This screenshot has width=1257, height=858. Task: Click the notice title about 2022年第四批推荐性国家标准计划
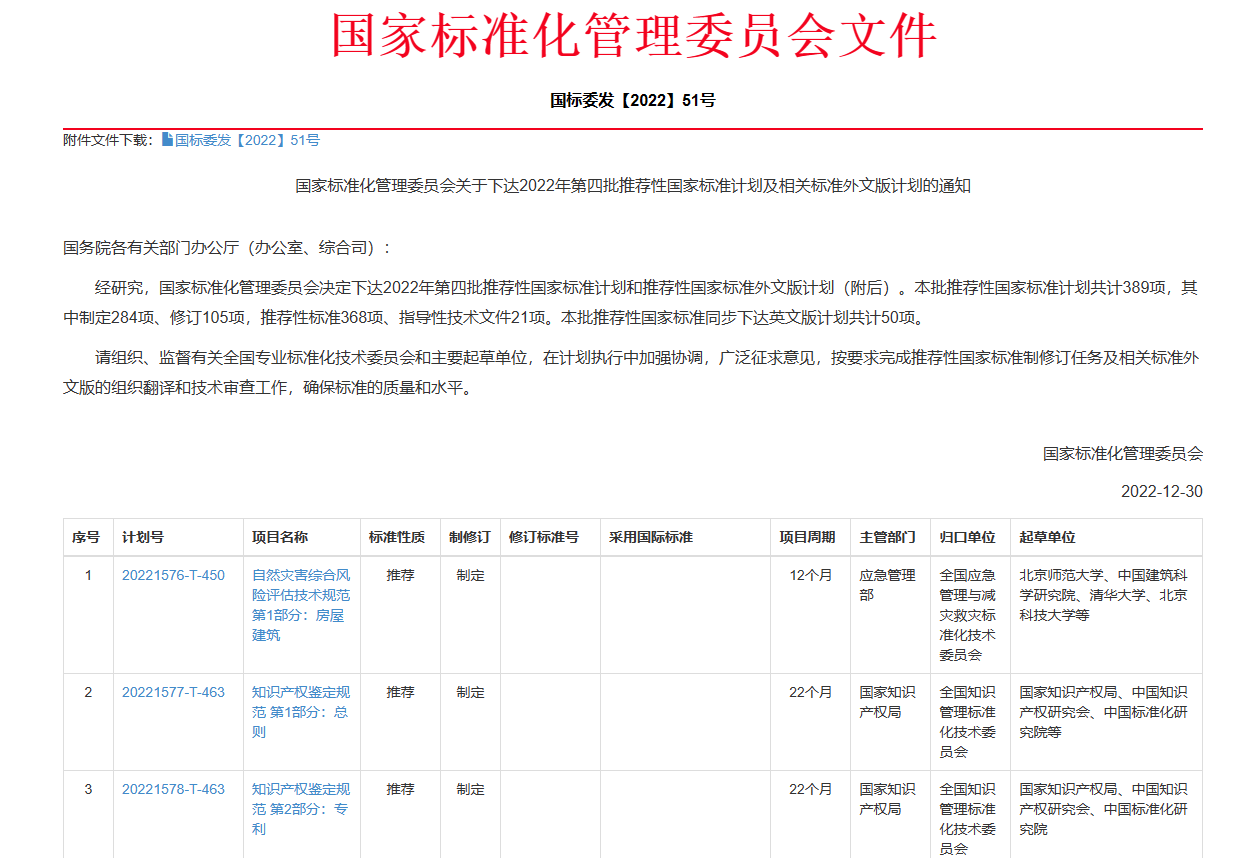coord(633,185)
